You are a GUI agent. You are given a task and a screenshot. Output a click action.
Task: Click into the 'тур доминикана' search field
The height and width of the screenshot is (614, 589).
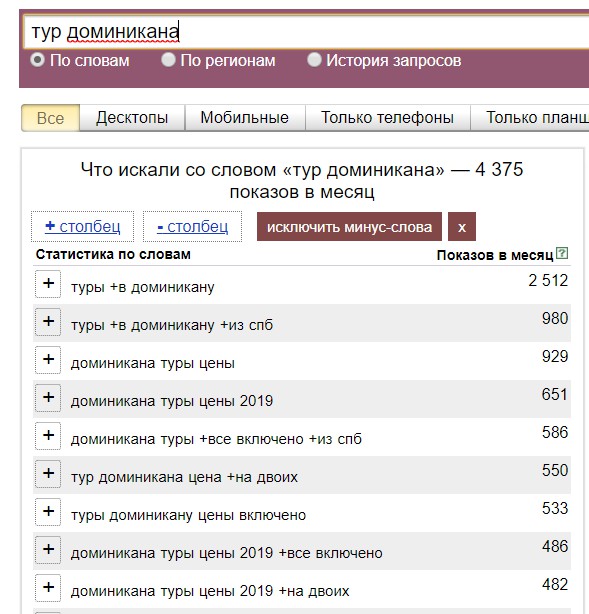tap(305, 32)
